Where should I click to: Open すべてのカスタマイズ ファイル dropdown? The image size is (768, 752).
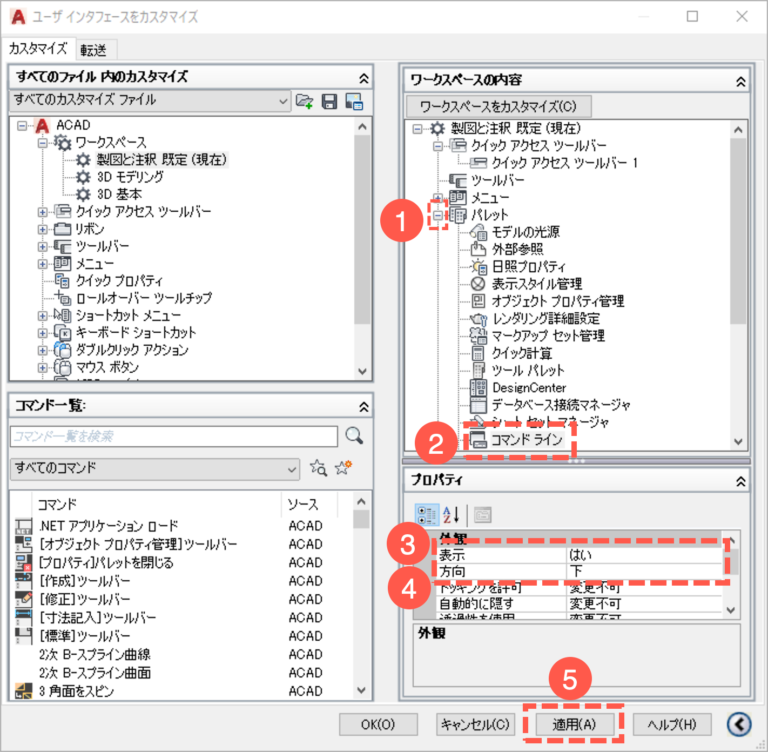(x=150, y=100)
